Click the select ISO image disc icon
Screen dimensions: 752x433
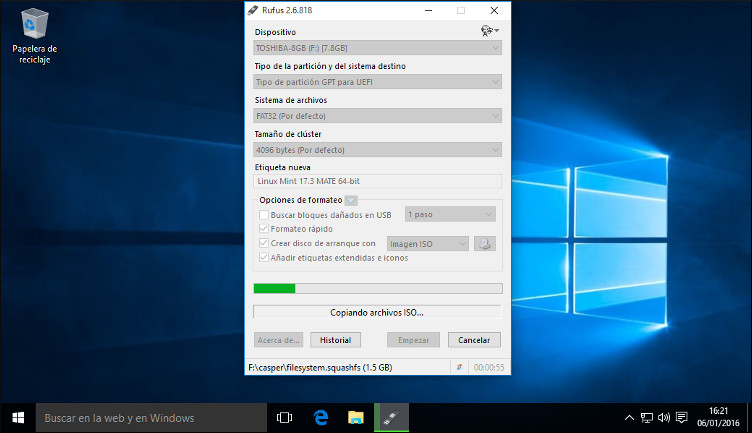485,244
